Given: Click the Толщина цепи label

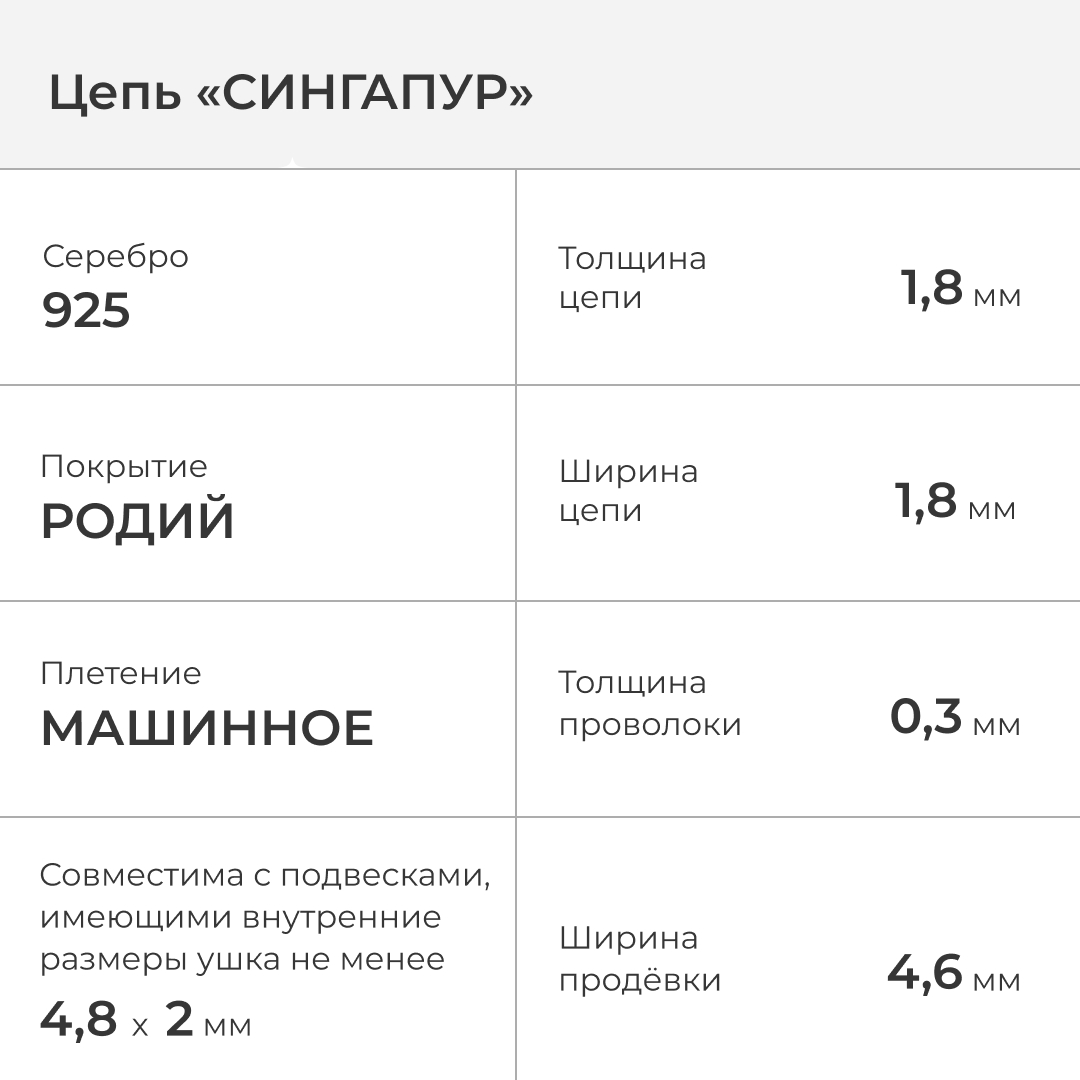Looking at the screenshot, I should pyautogui.click(x=632, y=278).
